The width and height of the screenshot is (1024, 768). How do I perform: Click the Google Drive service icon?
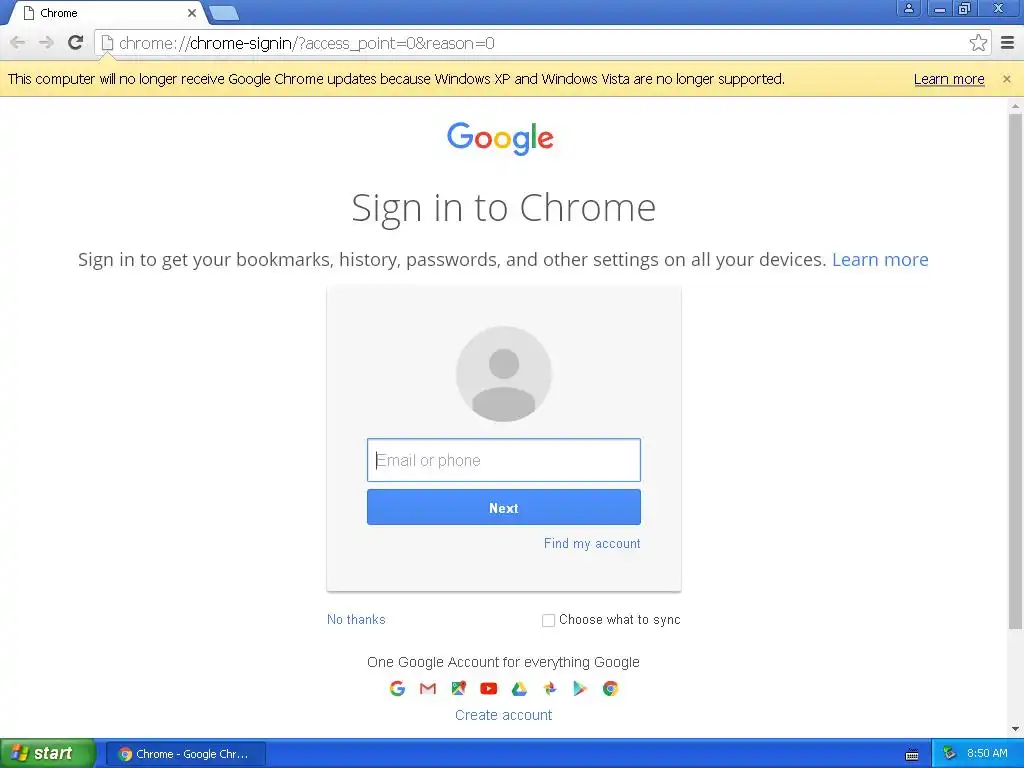pos(519,688)
